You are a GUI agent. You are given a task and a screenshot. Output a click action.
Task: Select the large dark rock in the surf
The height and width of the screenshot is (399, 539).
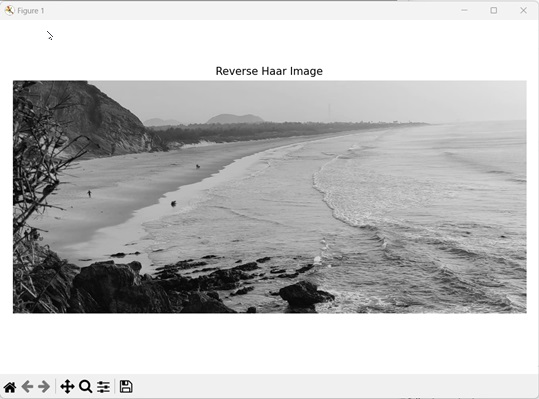coord(305,296)
